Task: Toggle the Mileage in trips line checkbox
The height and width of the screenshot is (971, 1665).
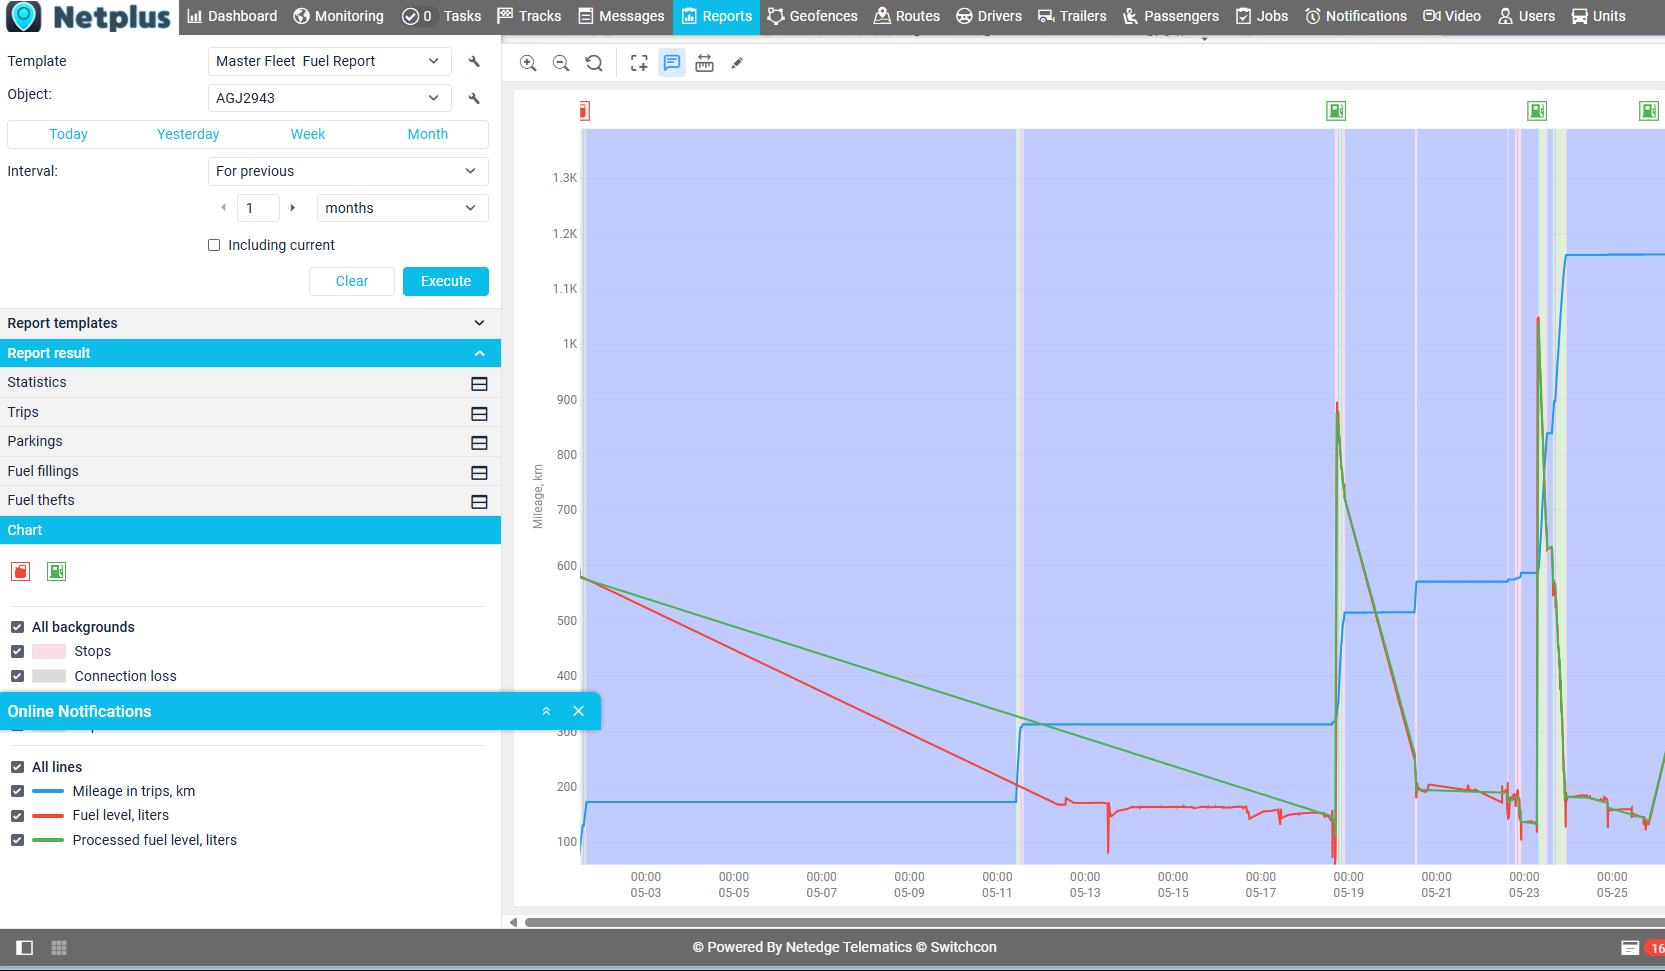Action: tap(17, 791)
